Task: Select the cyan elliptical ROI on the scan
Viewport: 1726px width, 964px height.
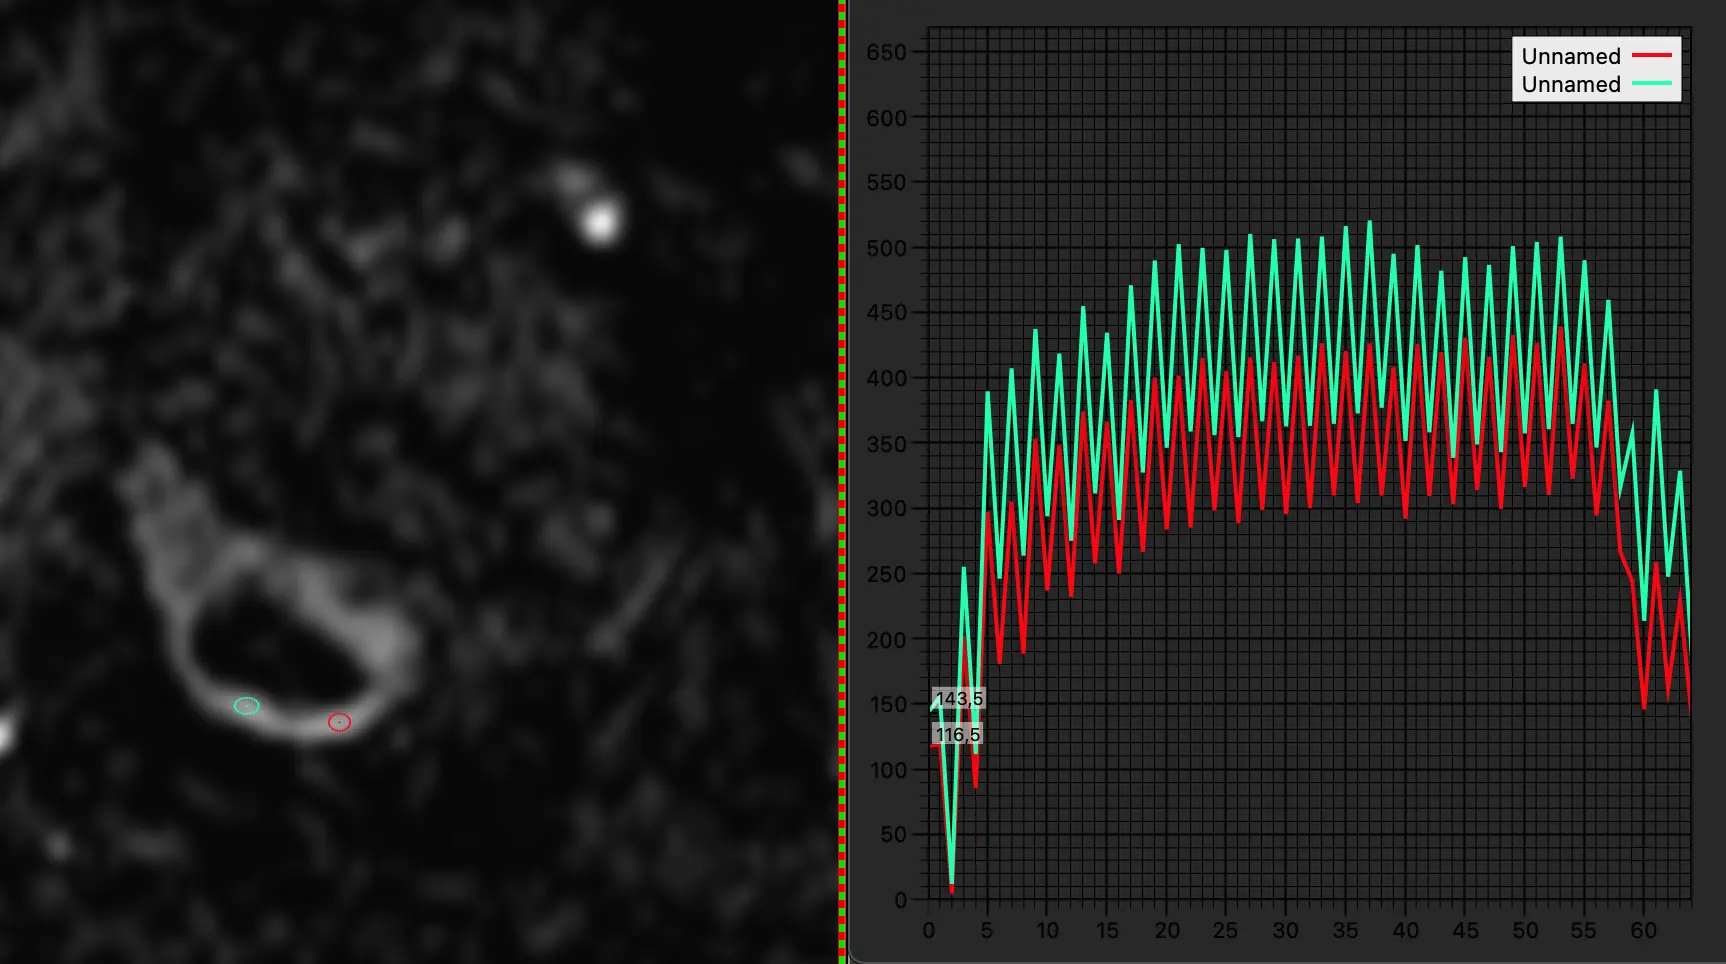Action: (x=247, y=706)
